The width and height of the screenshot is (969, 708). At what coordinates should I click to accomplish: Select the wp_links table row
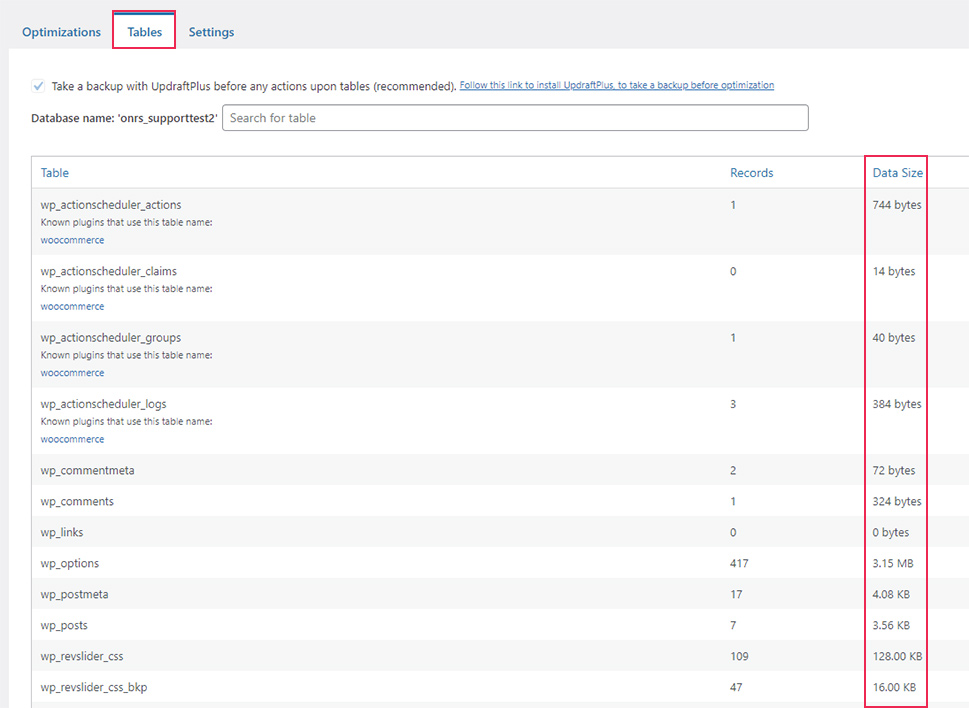(x=500, y=532)
